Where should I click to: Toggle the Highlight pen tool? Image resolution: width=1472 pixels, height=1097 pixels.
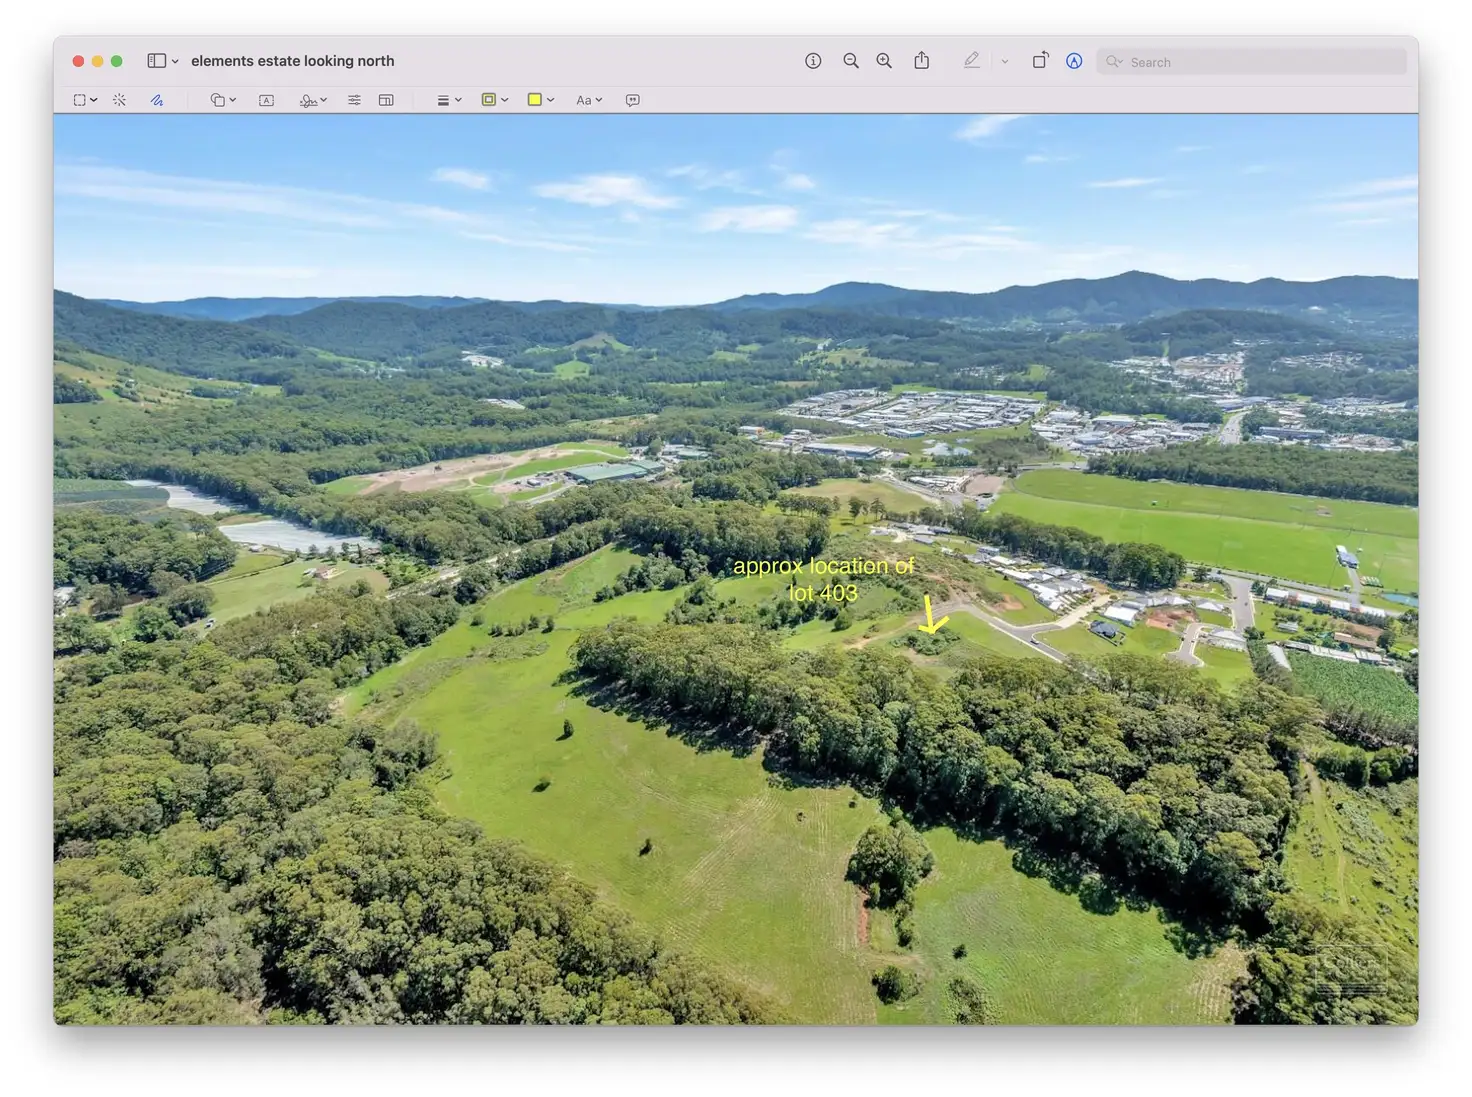[971, 61]
